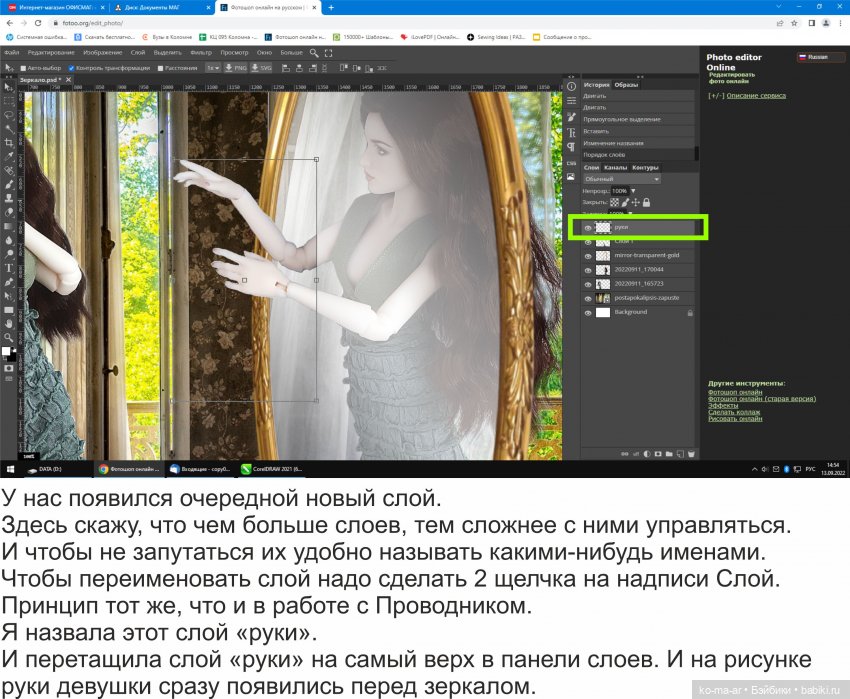This screenshot has height=699, width=850.
Task: Open the Russian language selector
Action: [x=818, y=58]
